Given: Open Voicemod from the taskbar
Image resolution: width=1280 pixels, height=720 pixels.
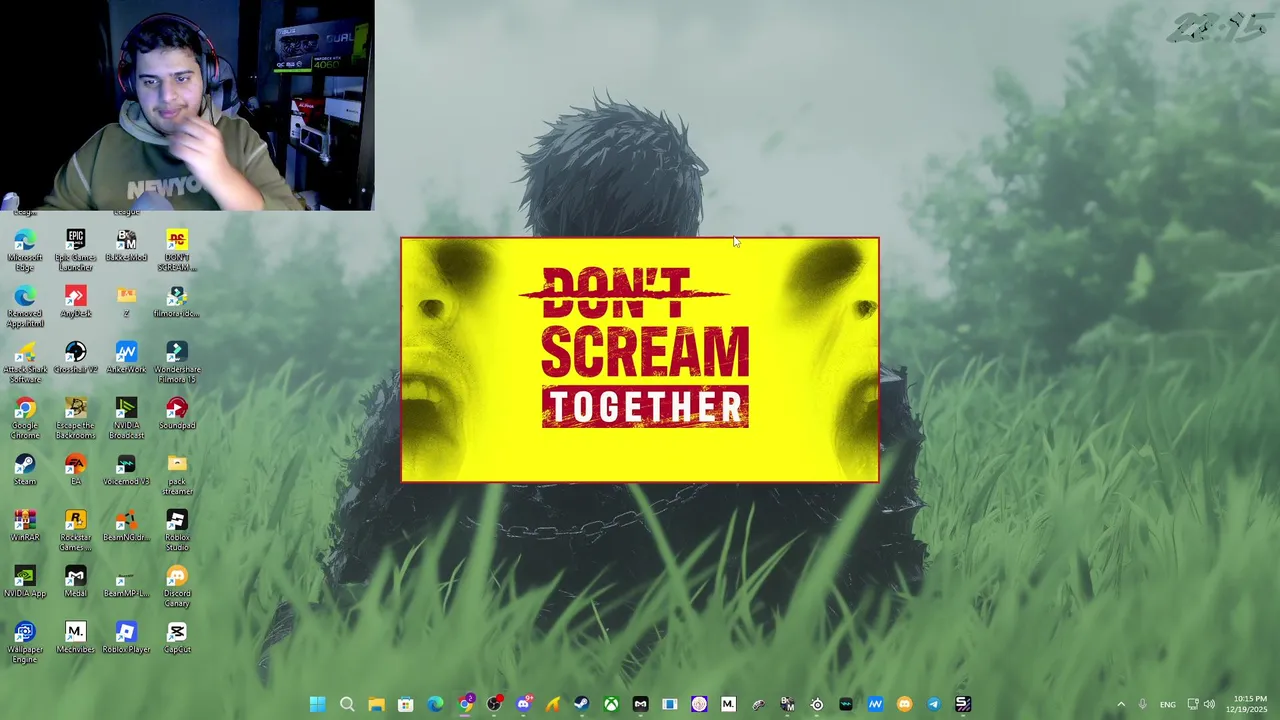Looking at the screenshot, I should (846, 704).
